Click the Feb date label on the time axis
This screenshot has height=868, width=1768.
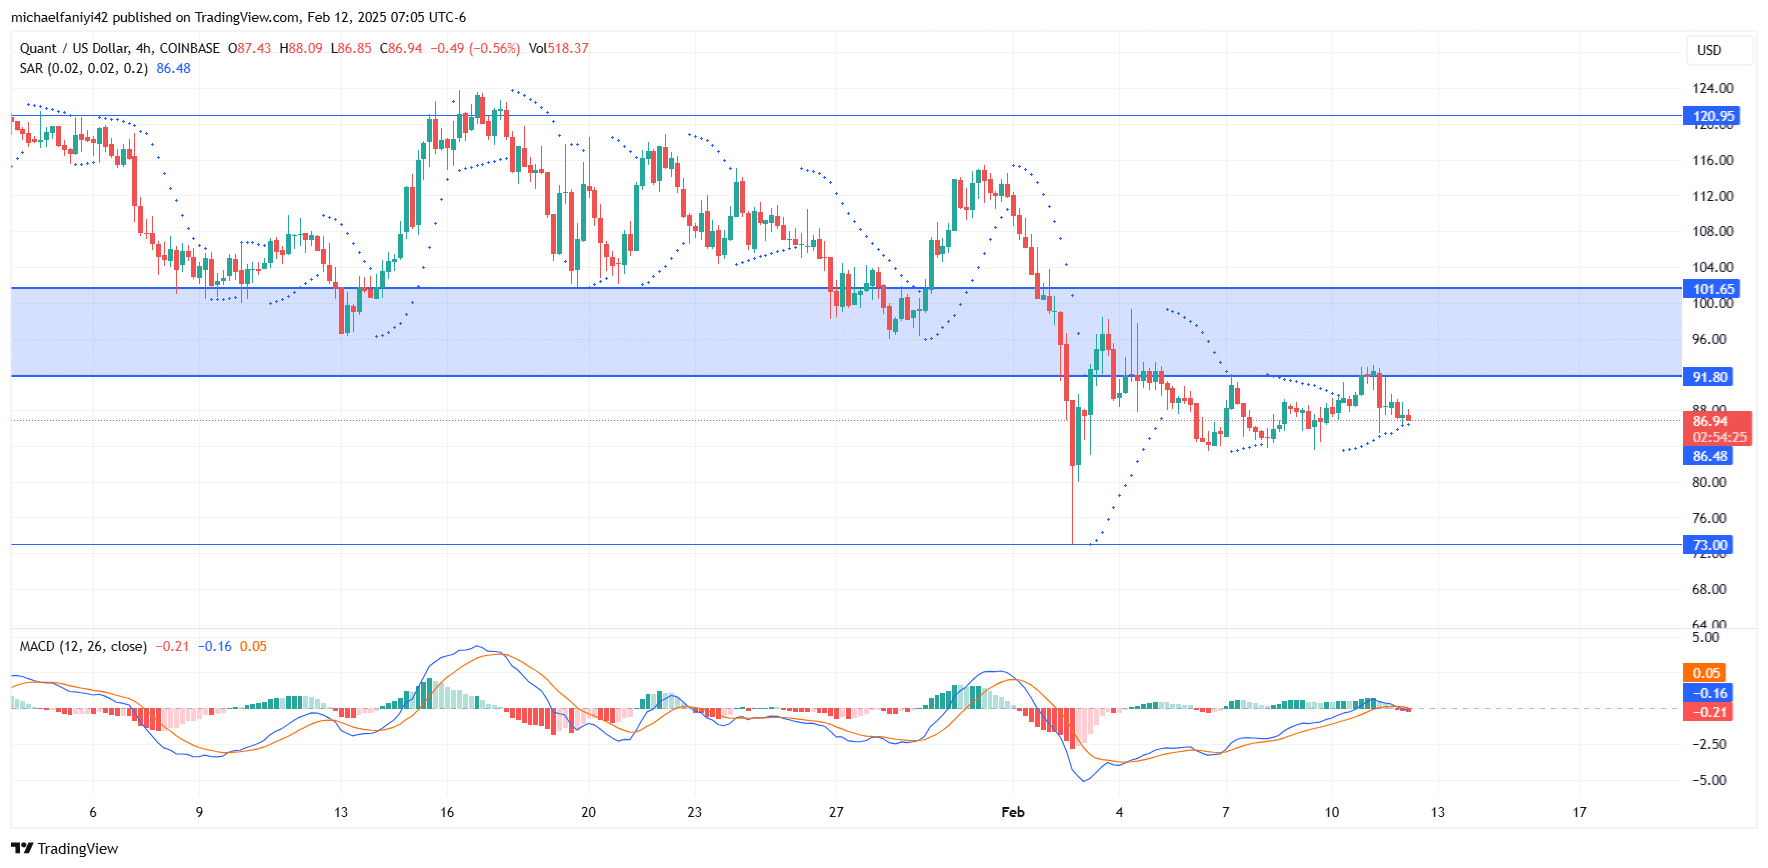(x=1013, y=812)
